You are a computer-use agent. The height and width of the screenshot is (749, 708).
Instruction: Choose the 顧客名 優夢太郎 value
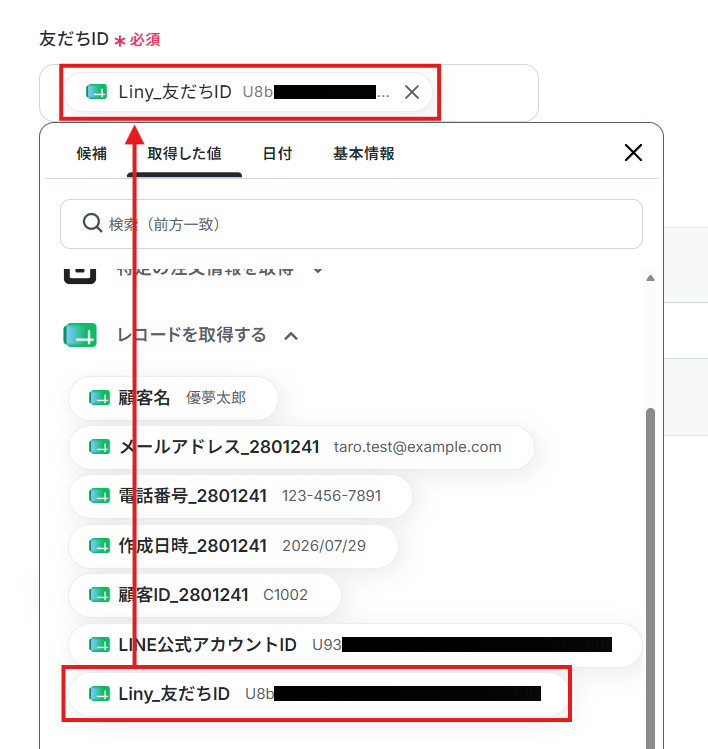coord(173,398)
